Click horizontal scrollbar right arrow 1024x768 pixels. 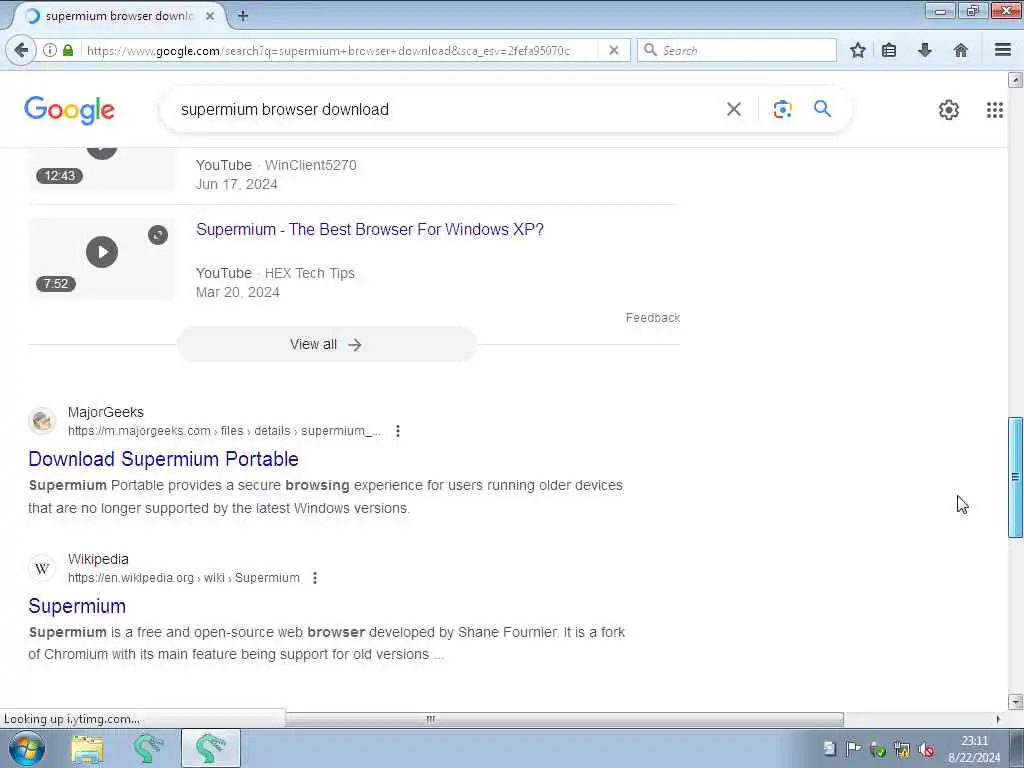(x=998, y=719)
